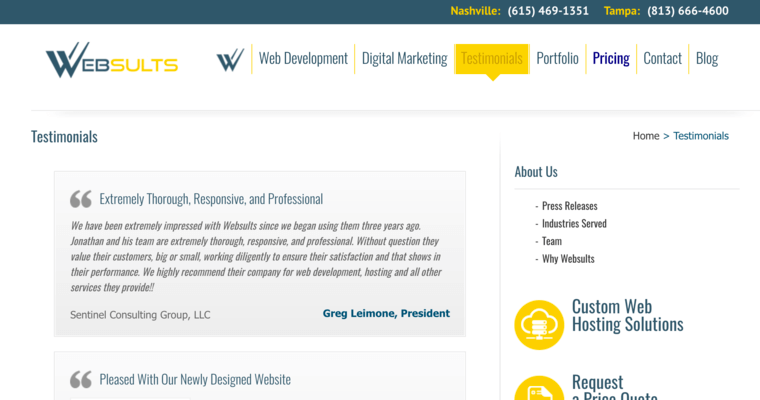This screenshot has width=760, height=400.
Task: Open the Pricing page
Action: (x=611, y=59)
